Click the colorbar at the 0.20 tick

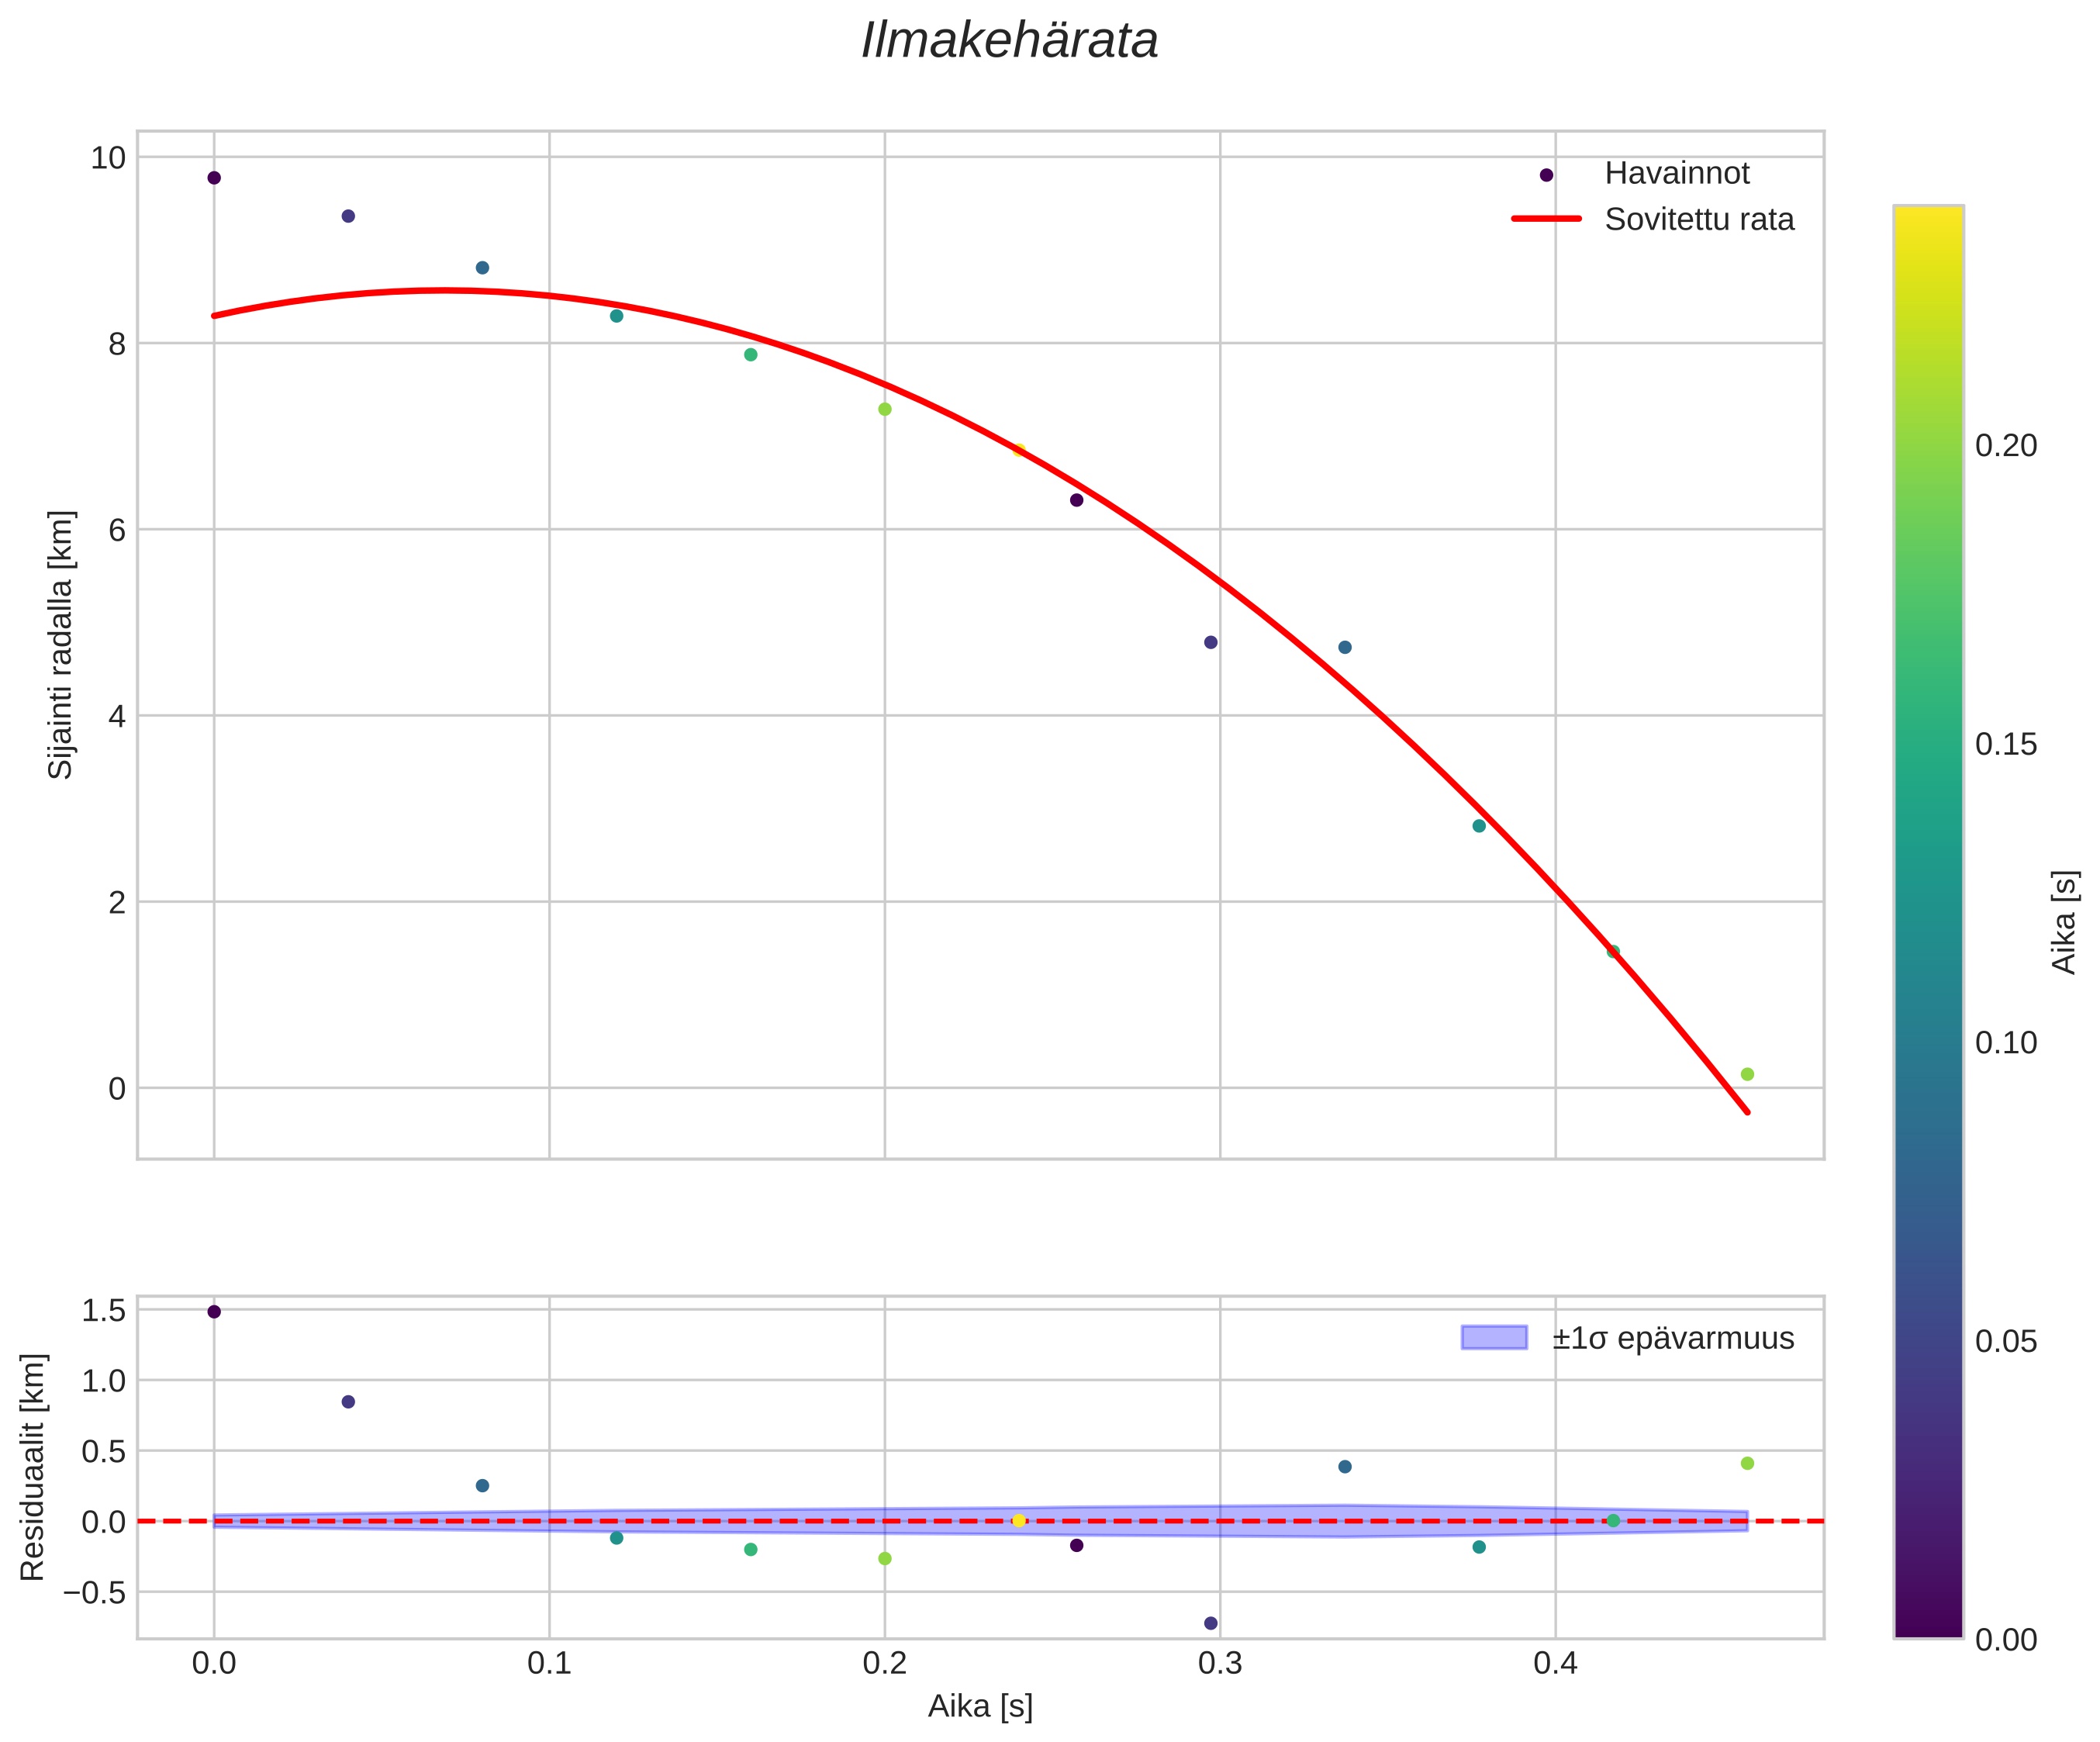click(x=1928, y=446)
